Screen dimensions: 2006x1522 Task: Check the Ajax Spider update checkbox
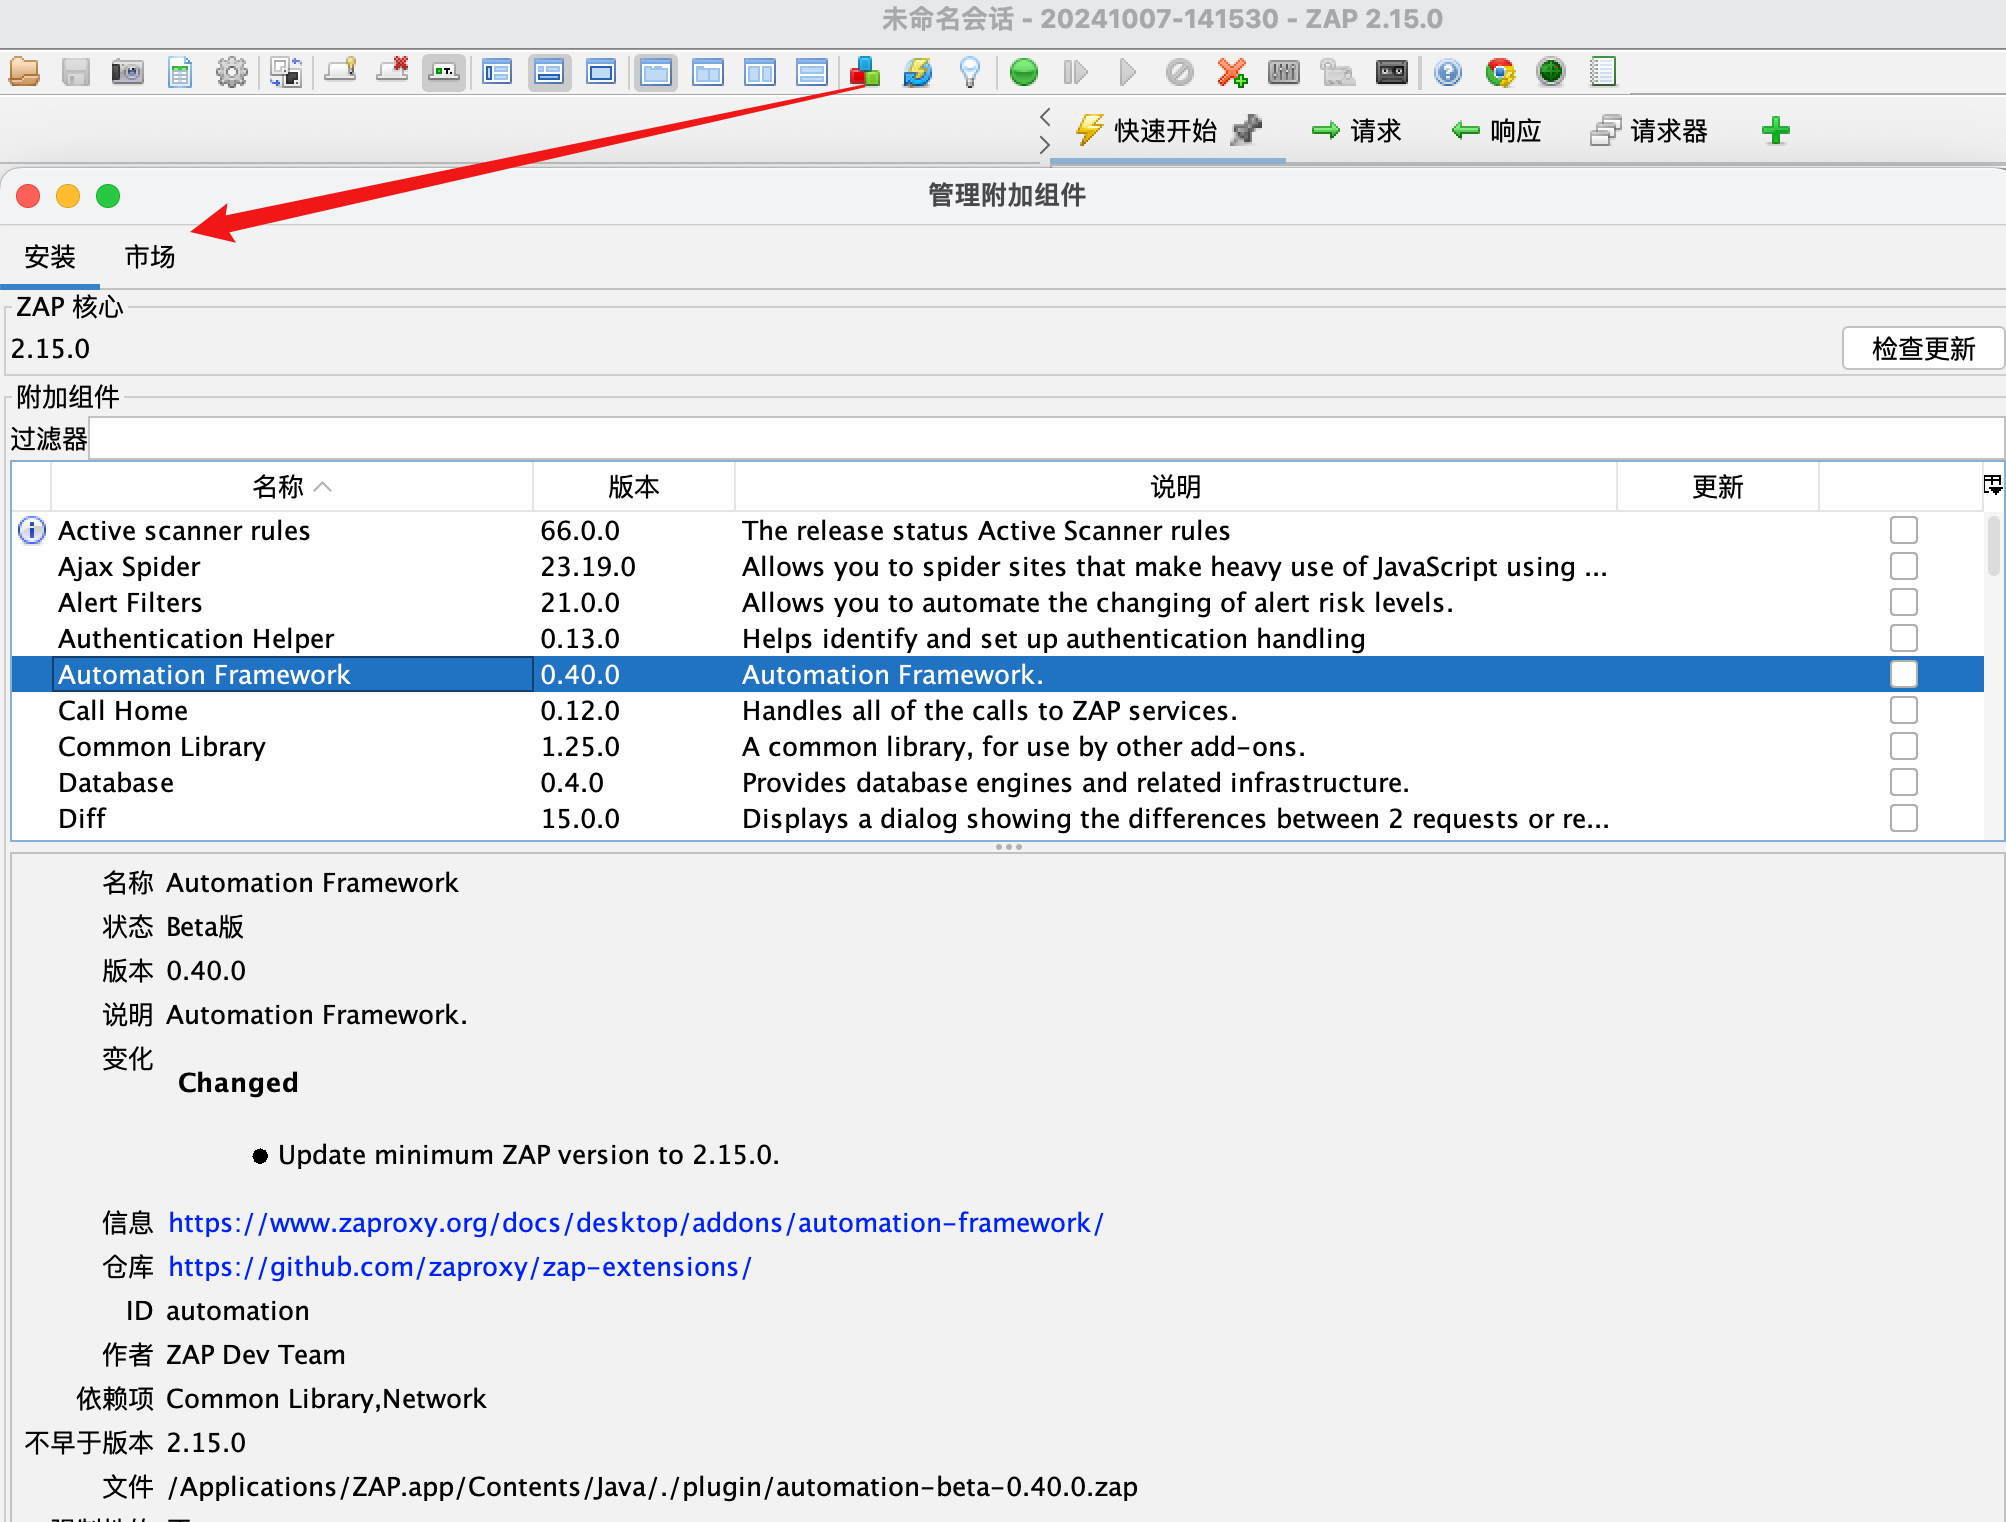point(1904,566)
